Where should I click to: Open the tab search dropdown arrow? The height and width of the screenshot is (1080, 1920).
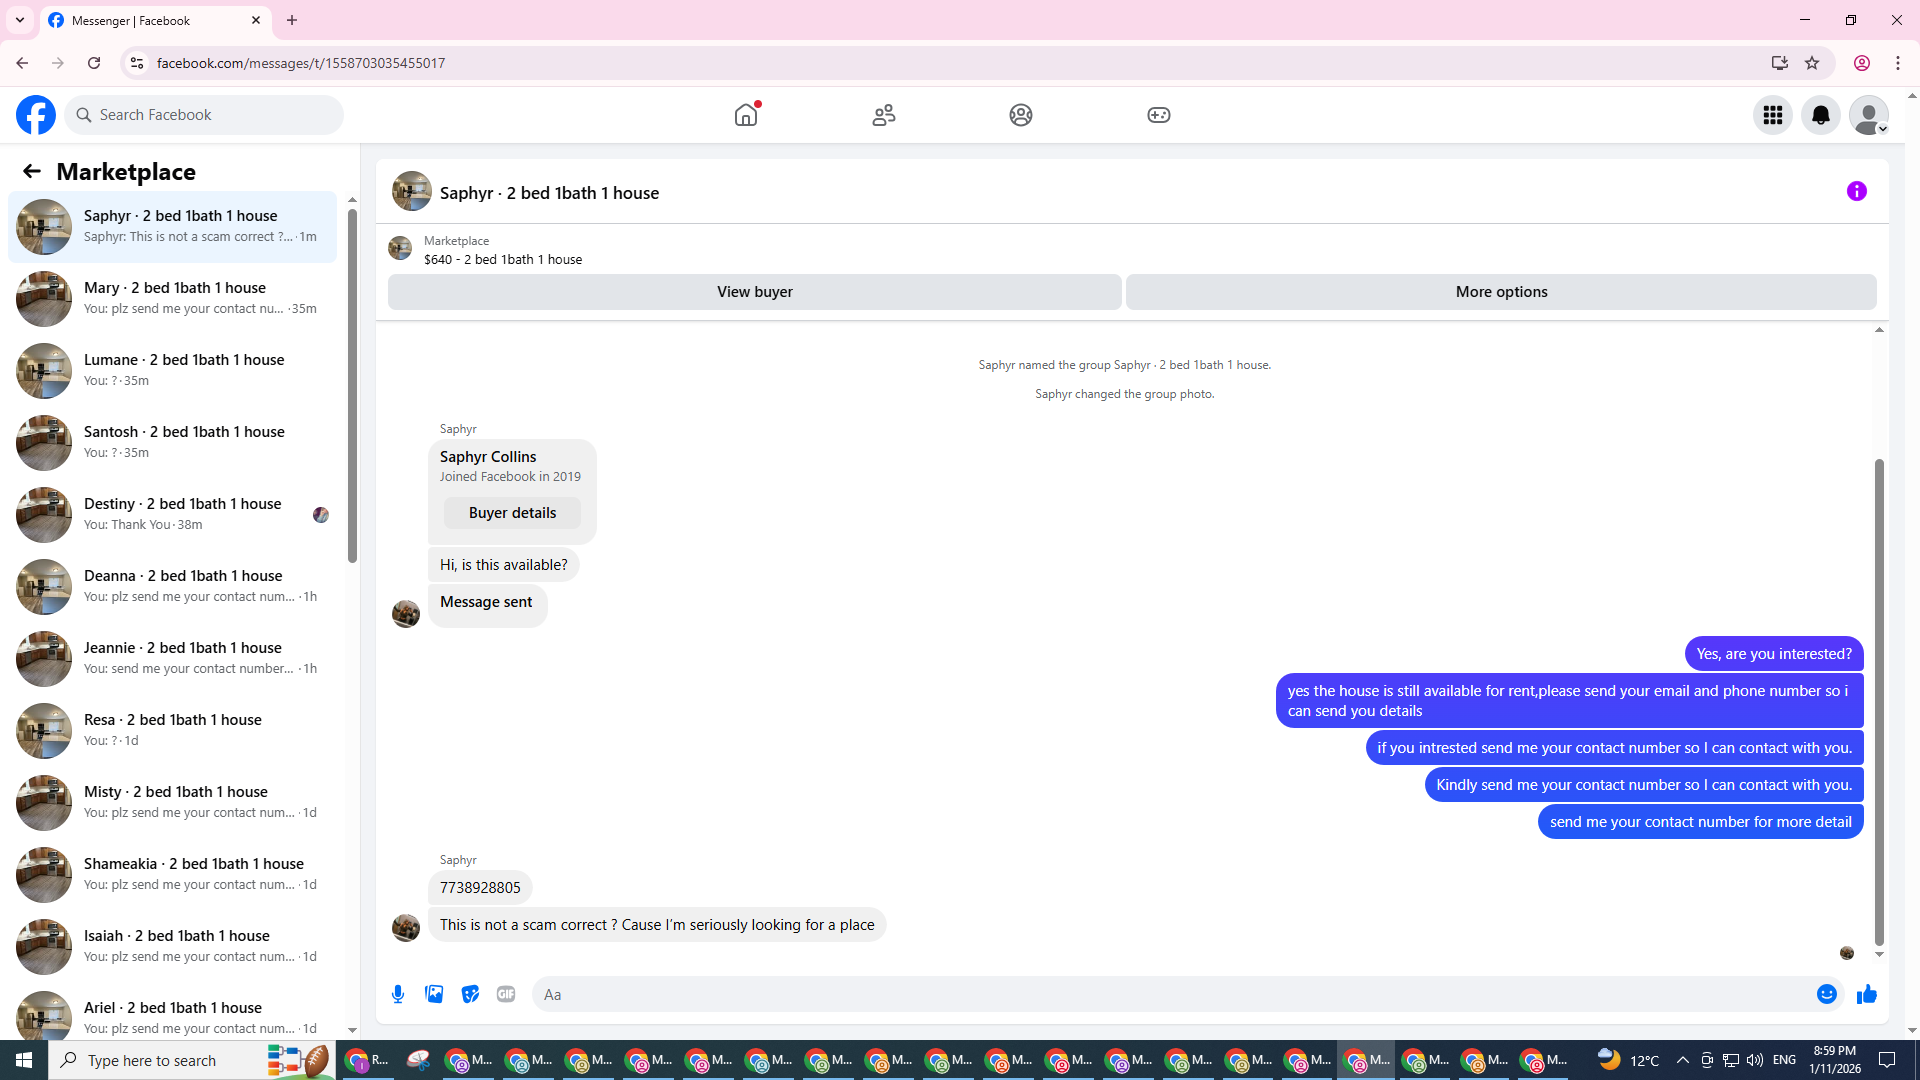(20, 20)
